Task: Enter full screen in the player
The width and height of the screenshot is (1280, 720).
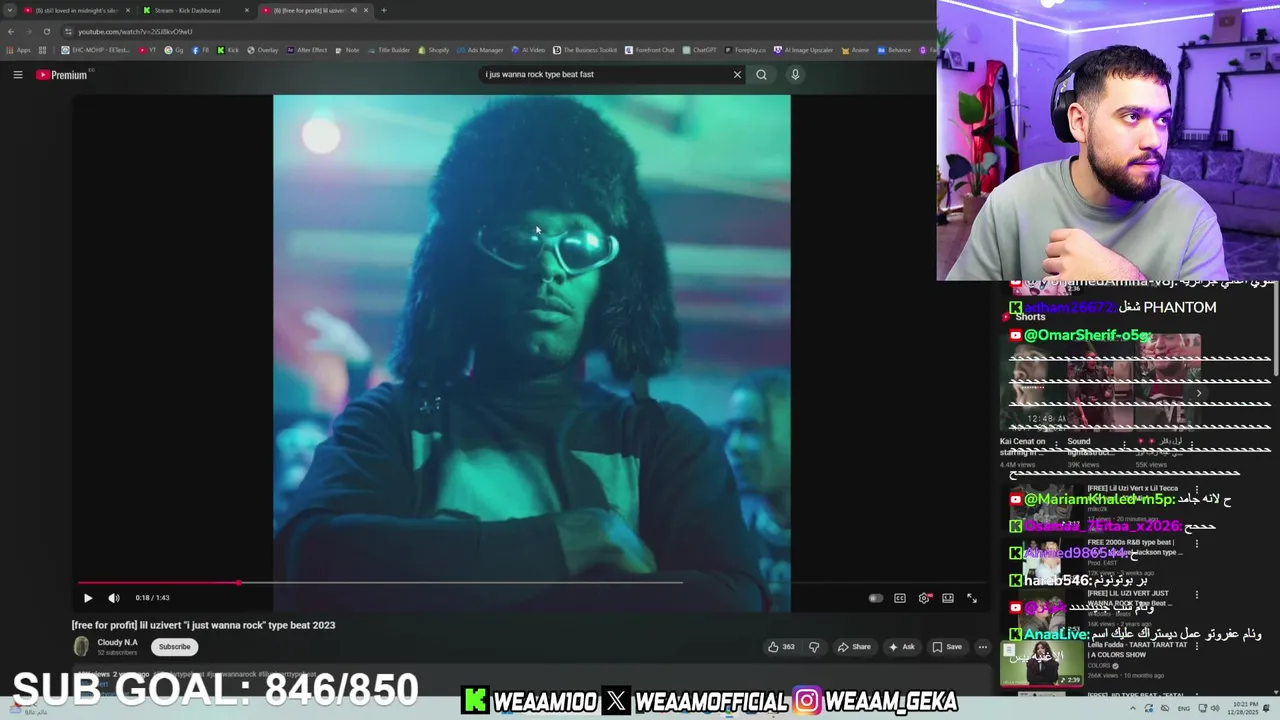Action: (972, 598)
